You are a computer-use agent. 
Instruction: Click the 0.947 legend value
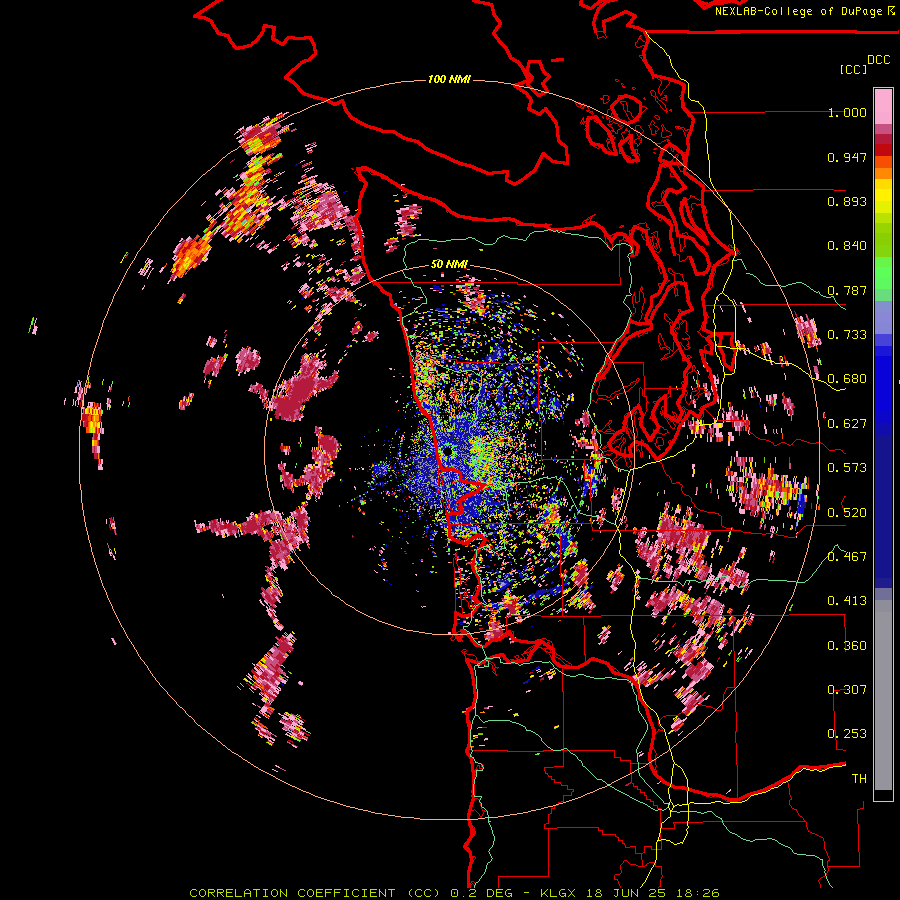point(847,157)
